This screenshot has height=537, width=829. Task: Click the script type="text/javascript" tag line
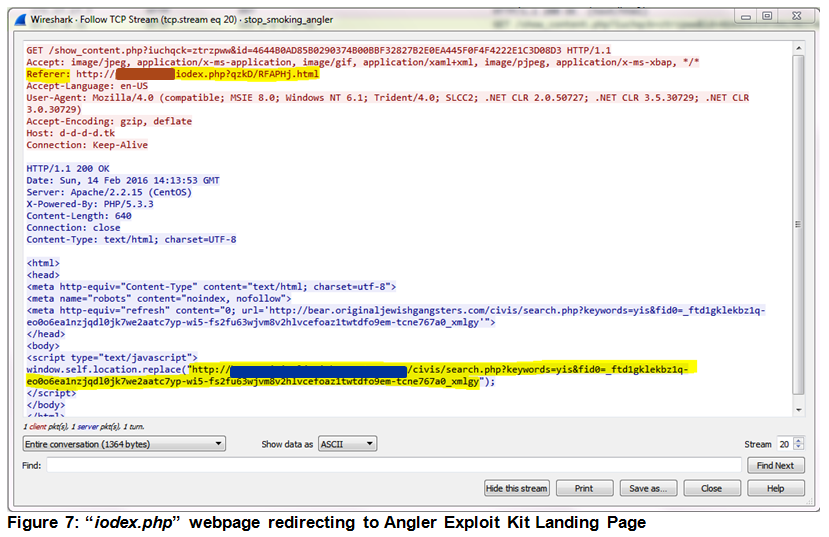point(112,358)
